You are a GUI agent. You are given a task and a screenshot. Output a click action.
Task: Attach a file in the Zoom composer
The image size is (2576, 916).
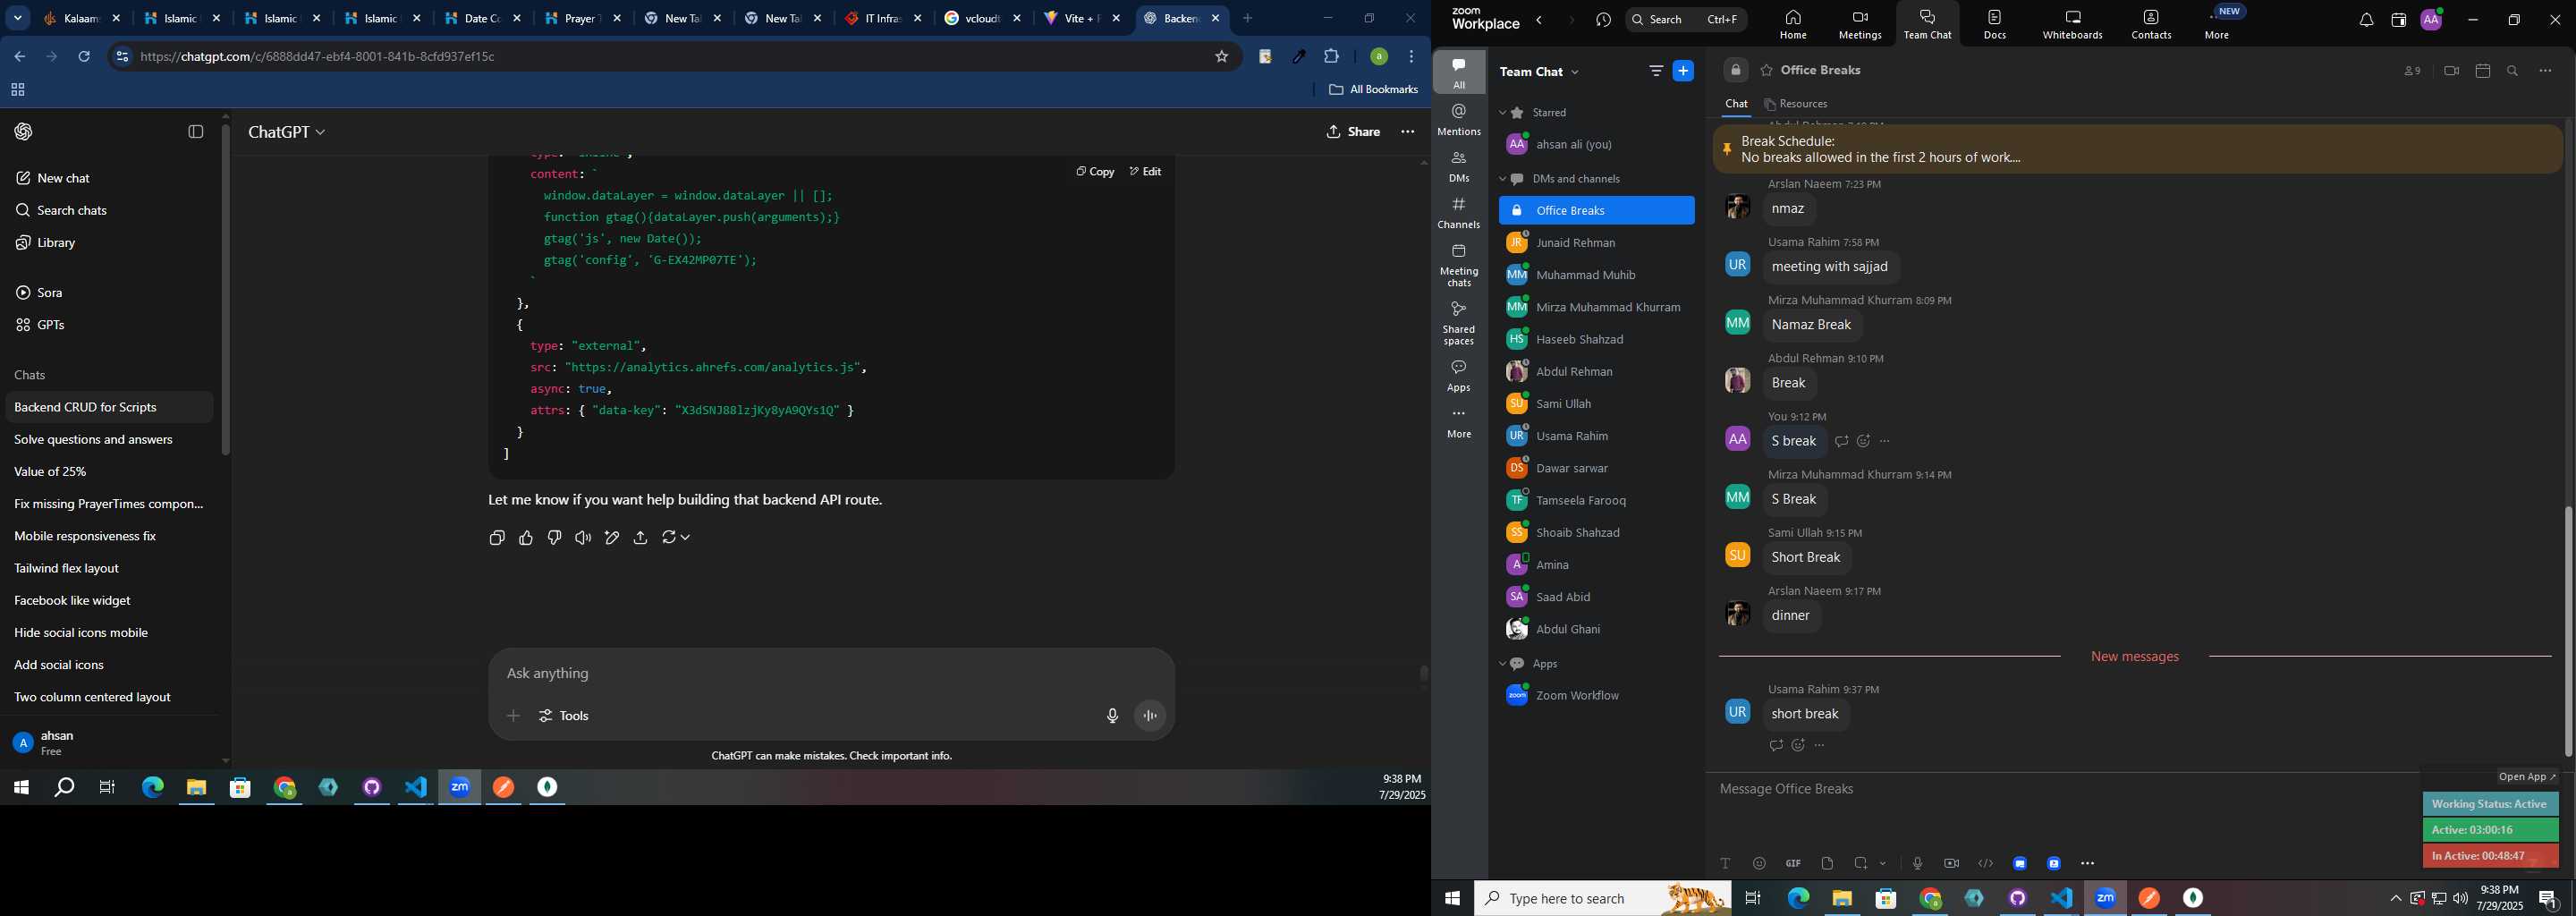pos(1827,863)
